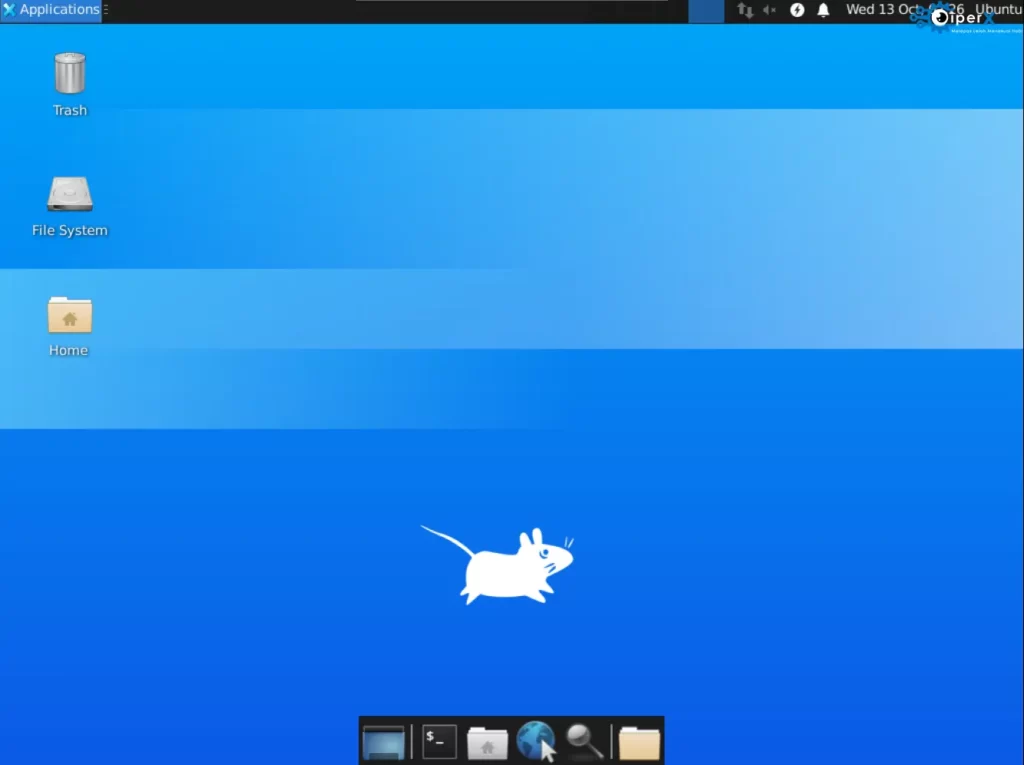Open the power manager battery menu
Image resolution: width=1024 pixels, height=765 pixels.
(x=796, y=10)
